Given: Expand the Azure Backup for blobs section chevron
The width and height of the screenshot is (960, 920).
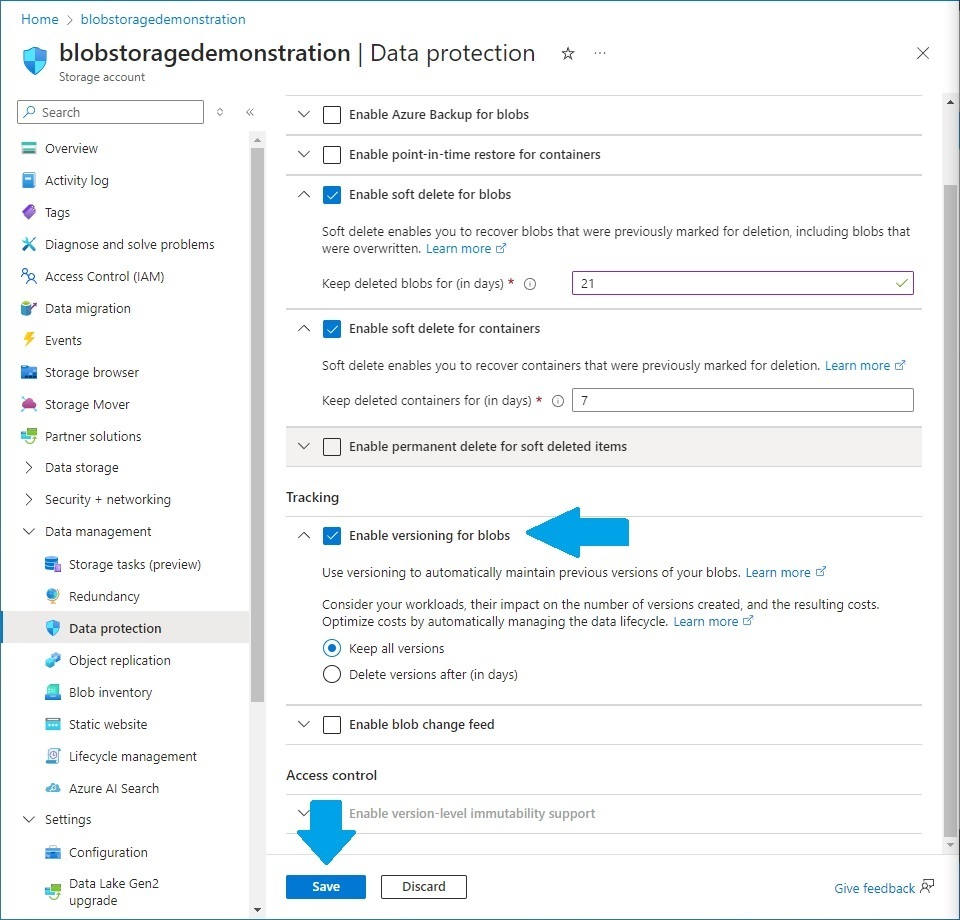Looking at the screenshot, I should pyautogui.click(x=304, y=114).
